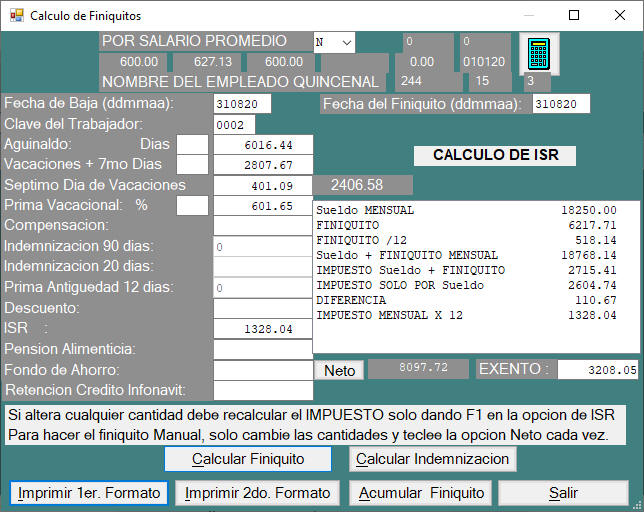Select the Prima Vacacional percent box
Viewport: 644px width, 512px height.
(x=192, y=206)
